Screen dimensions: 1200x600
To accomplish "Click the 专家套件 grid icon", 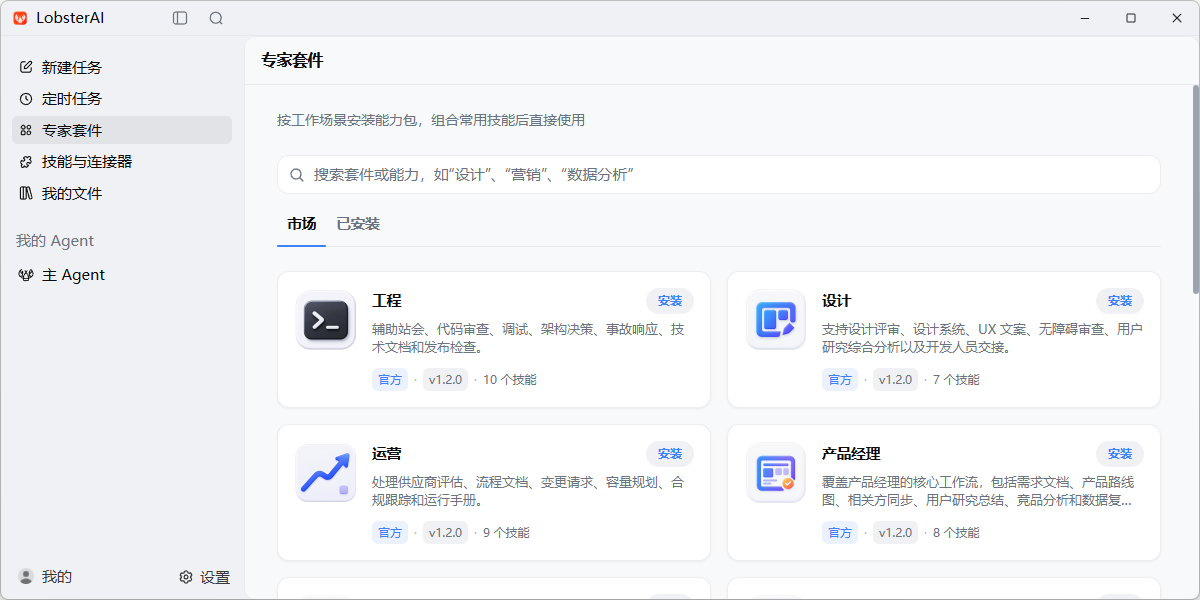I will tap(26, 130).
